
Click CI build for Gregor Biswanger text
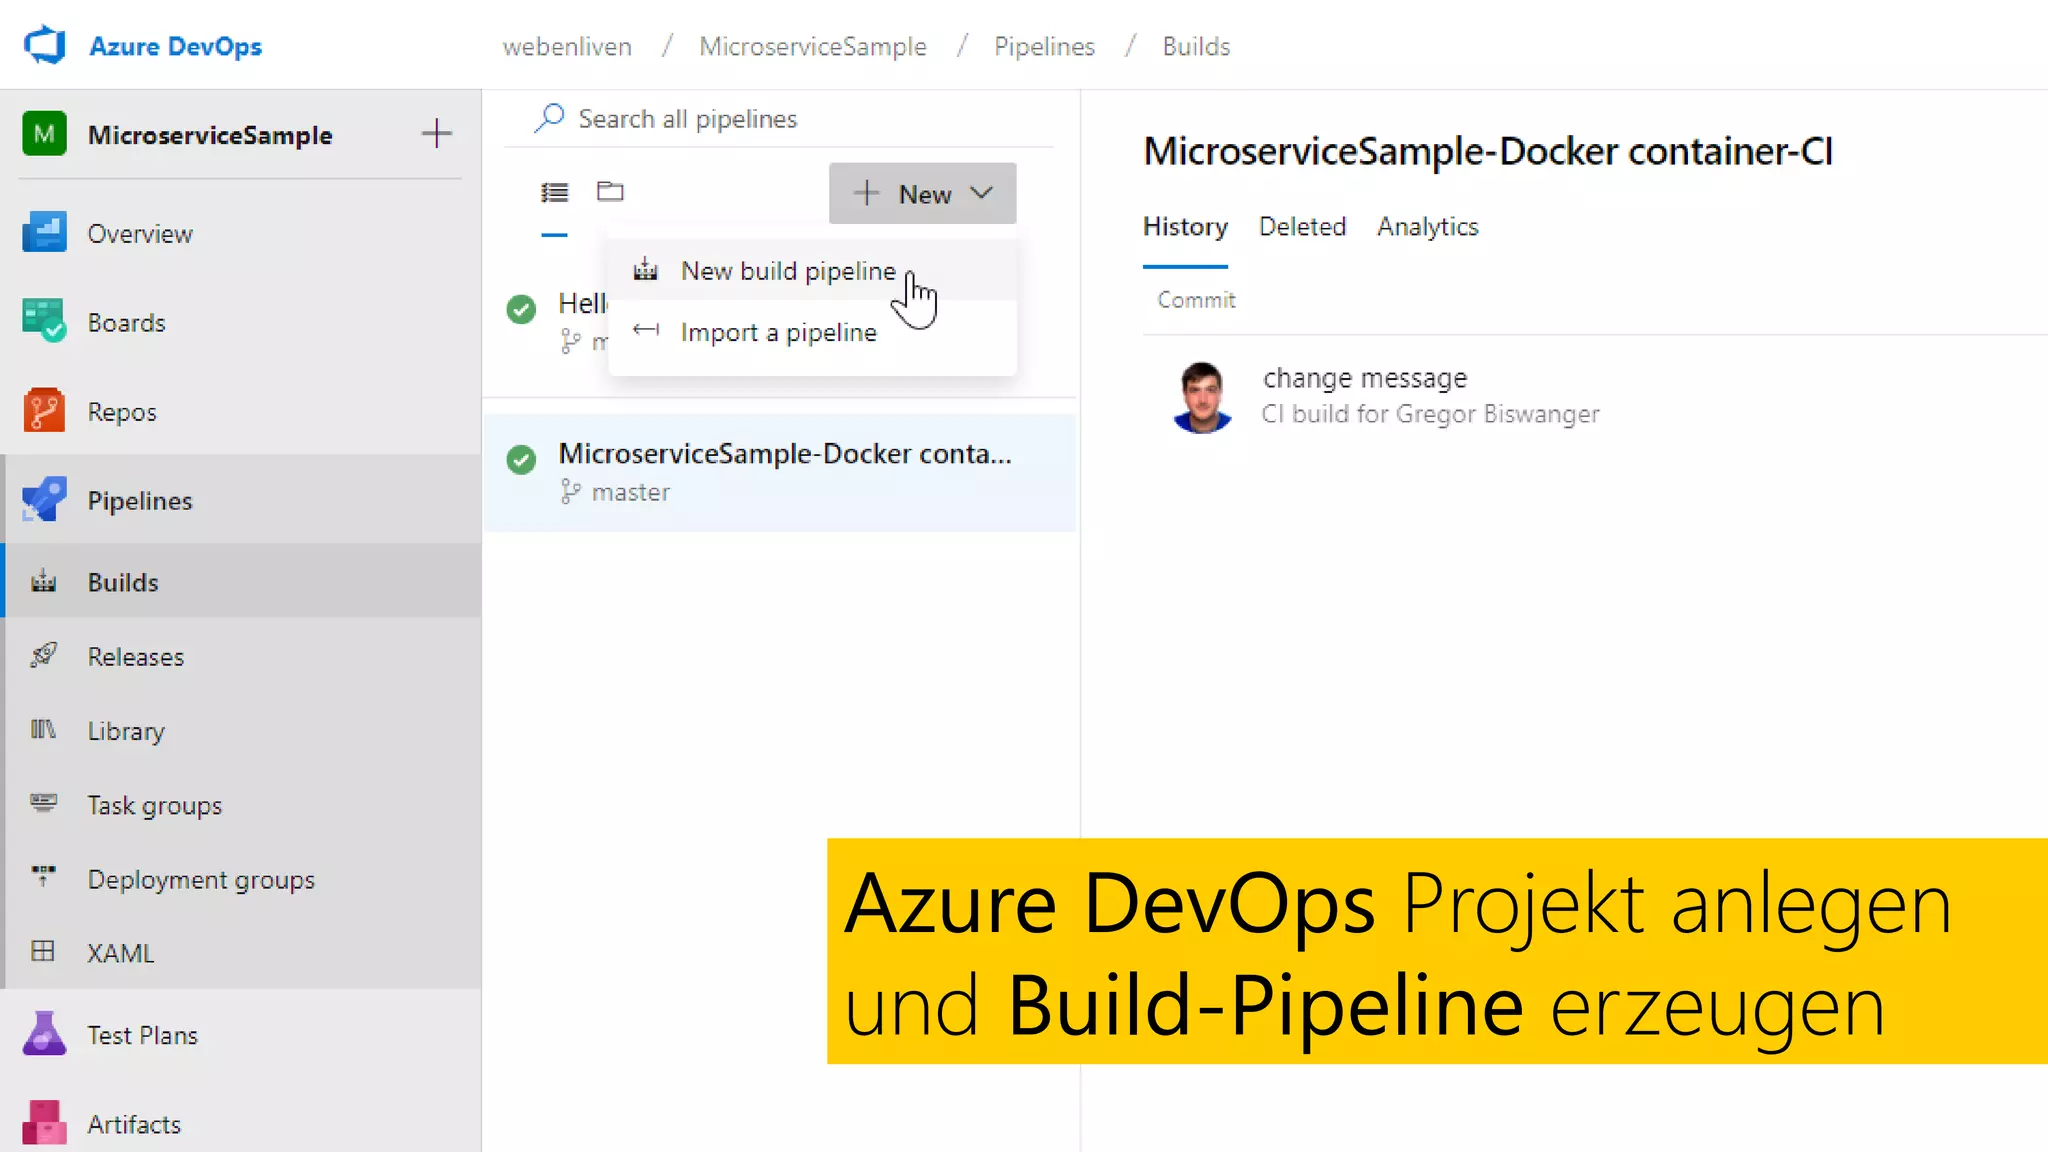(1430, 414)
